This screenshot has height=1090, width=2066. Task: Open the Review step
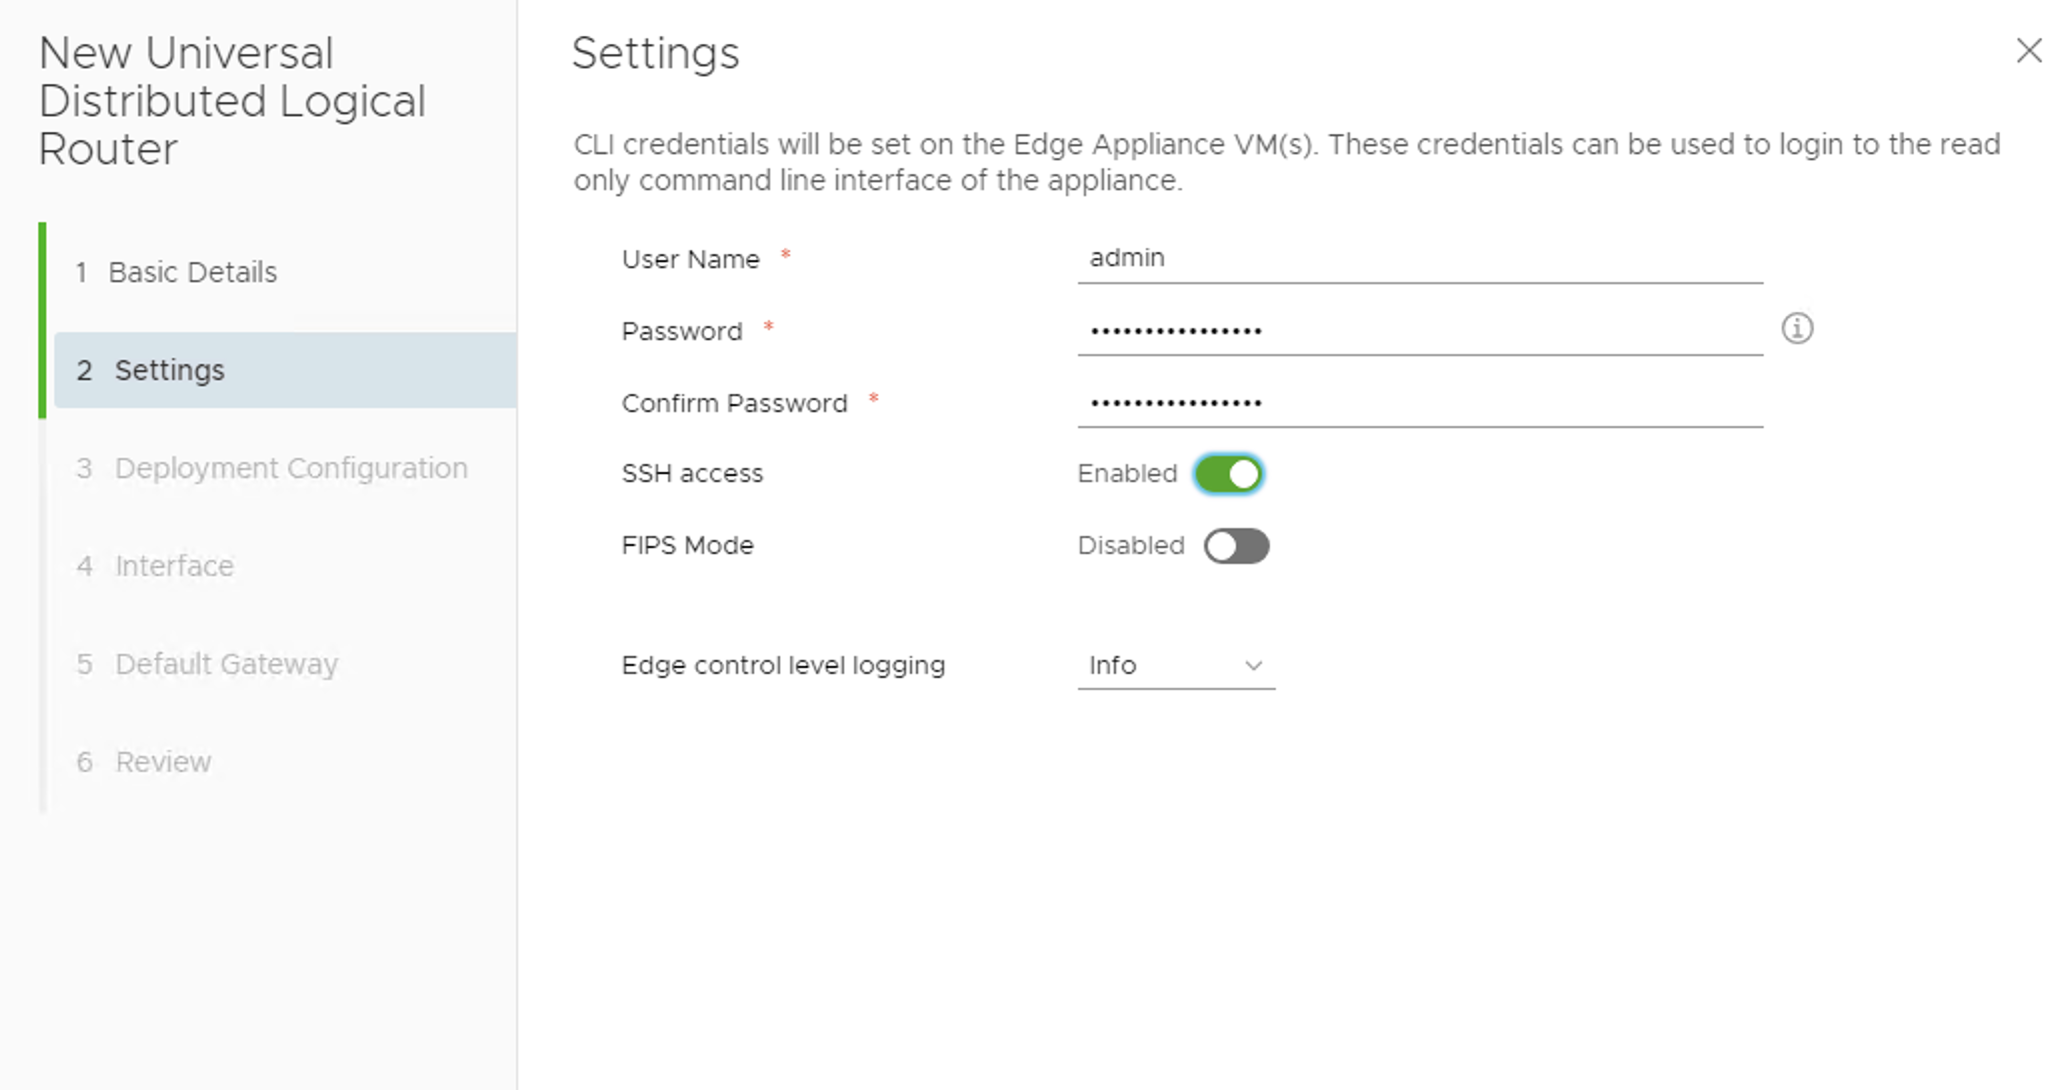click(163, 762)
